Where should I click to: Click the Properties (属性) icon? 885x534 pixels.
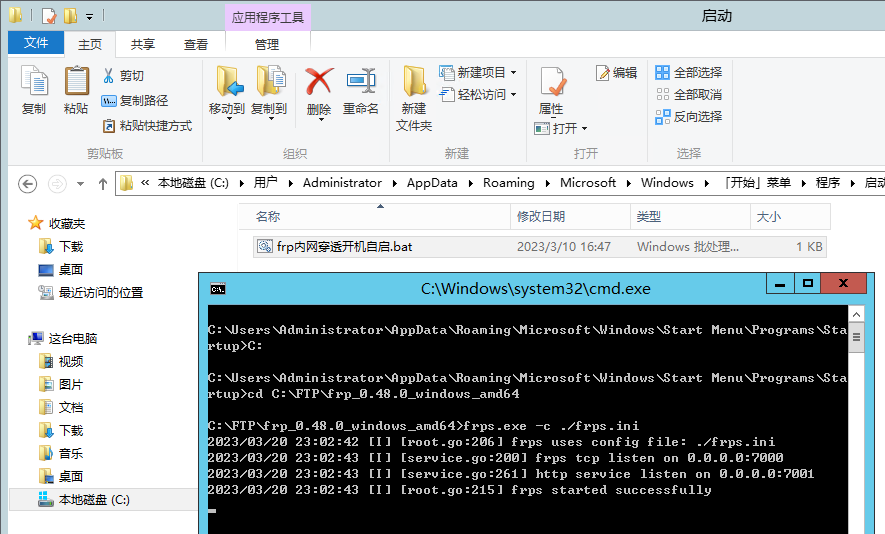pyautogui.click(x=551, y=81)
